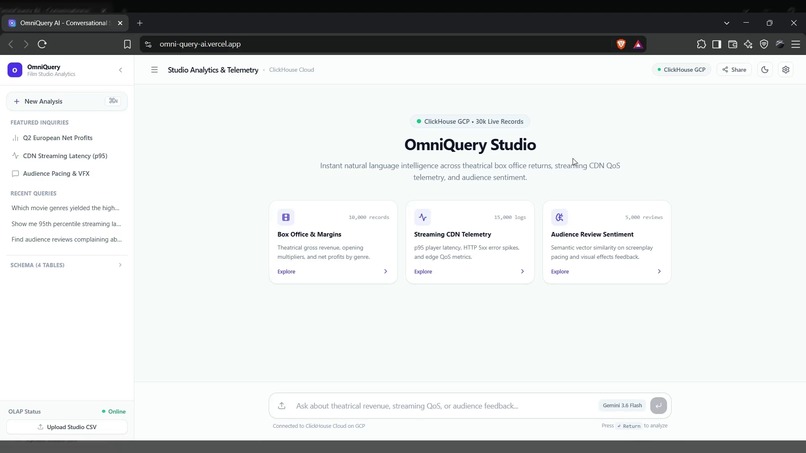The width and height of the screenshot is (806, 453).
Task: Open recent query 'Which movie genres yielded'
Action: pyautogui.click(x=65, y=208)
